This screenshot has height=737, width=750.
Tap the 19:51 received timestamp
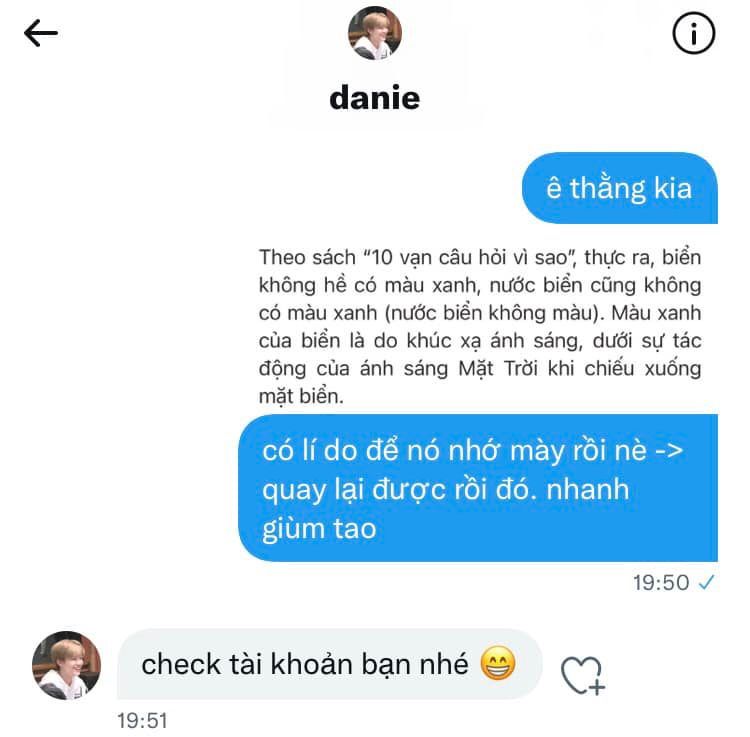[143, 721]
